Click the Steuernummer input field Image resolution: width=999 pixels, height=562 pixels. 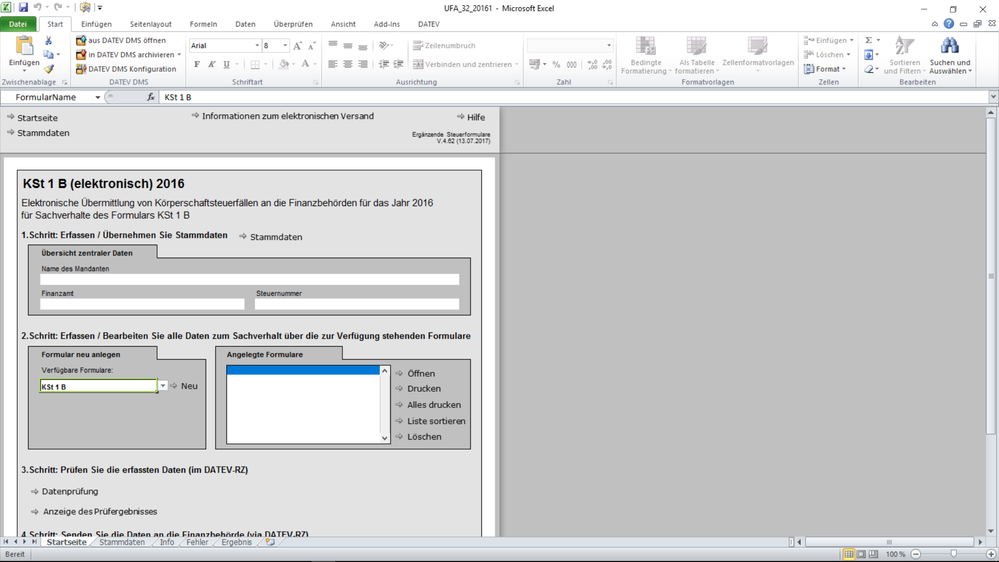coord(357,304)
